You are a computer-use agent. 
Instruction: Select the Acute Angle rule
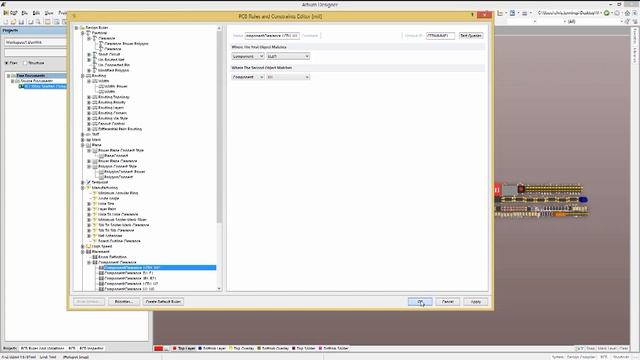point(109,198)
